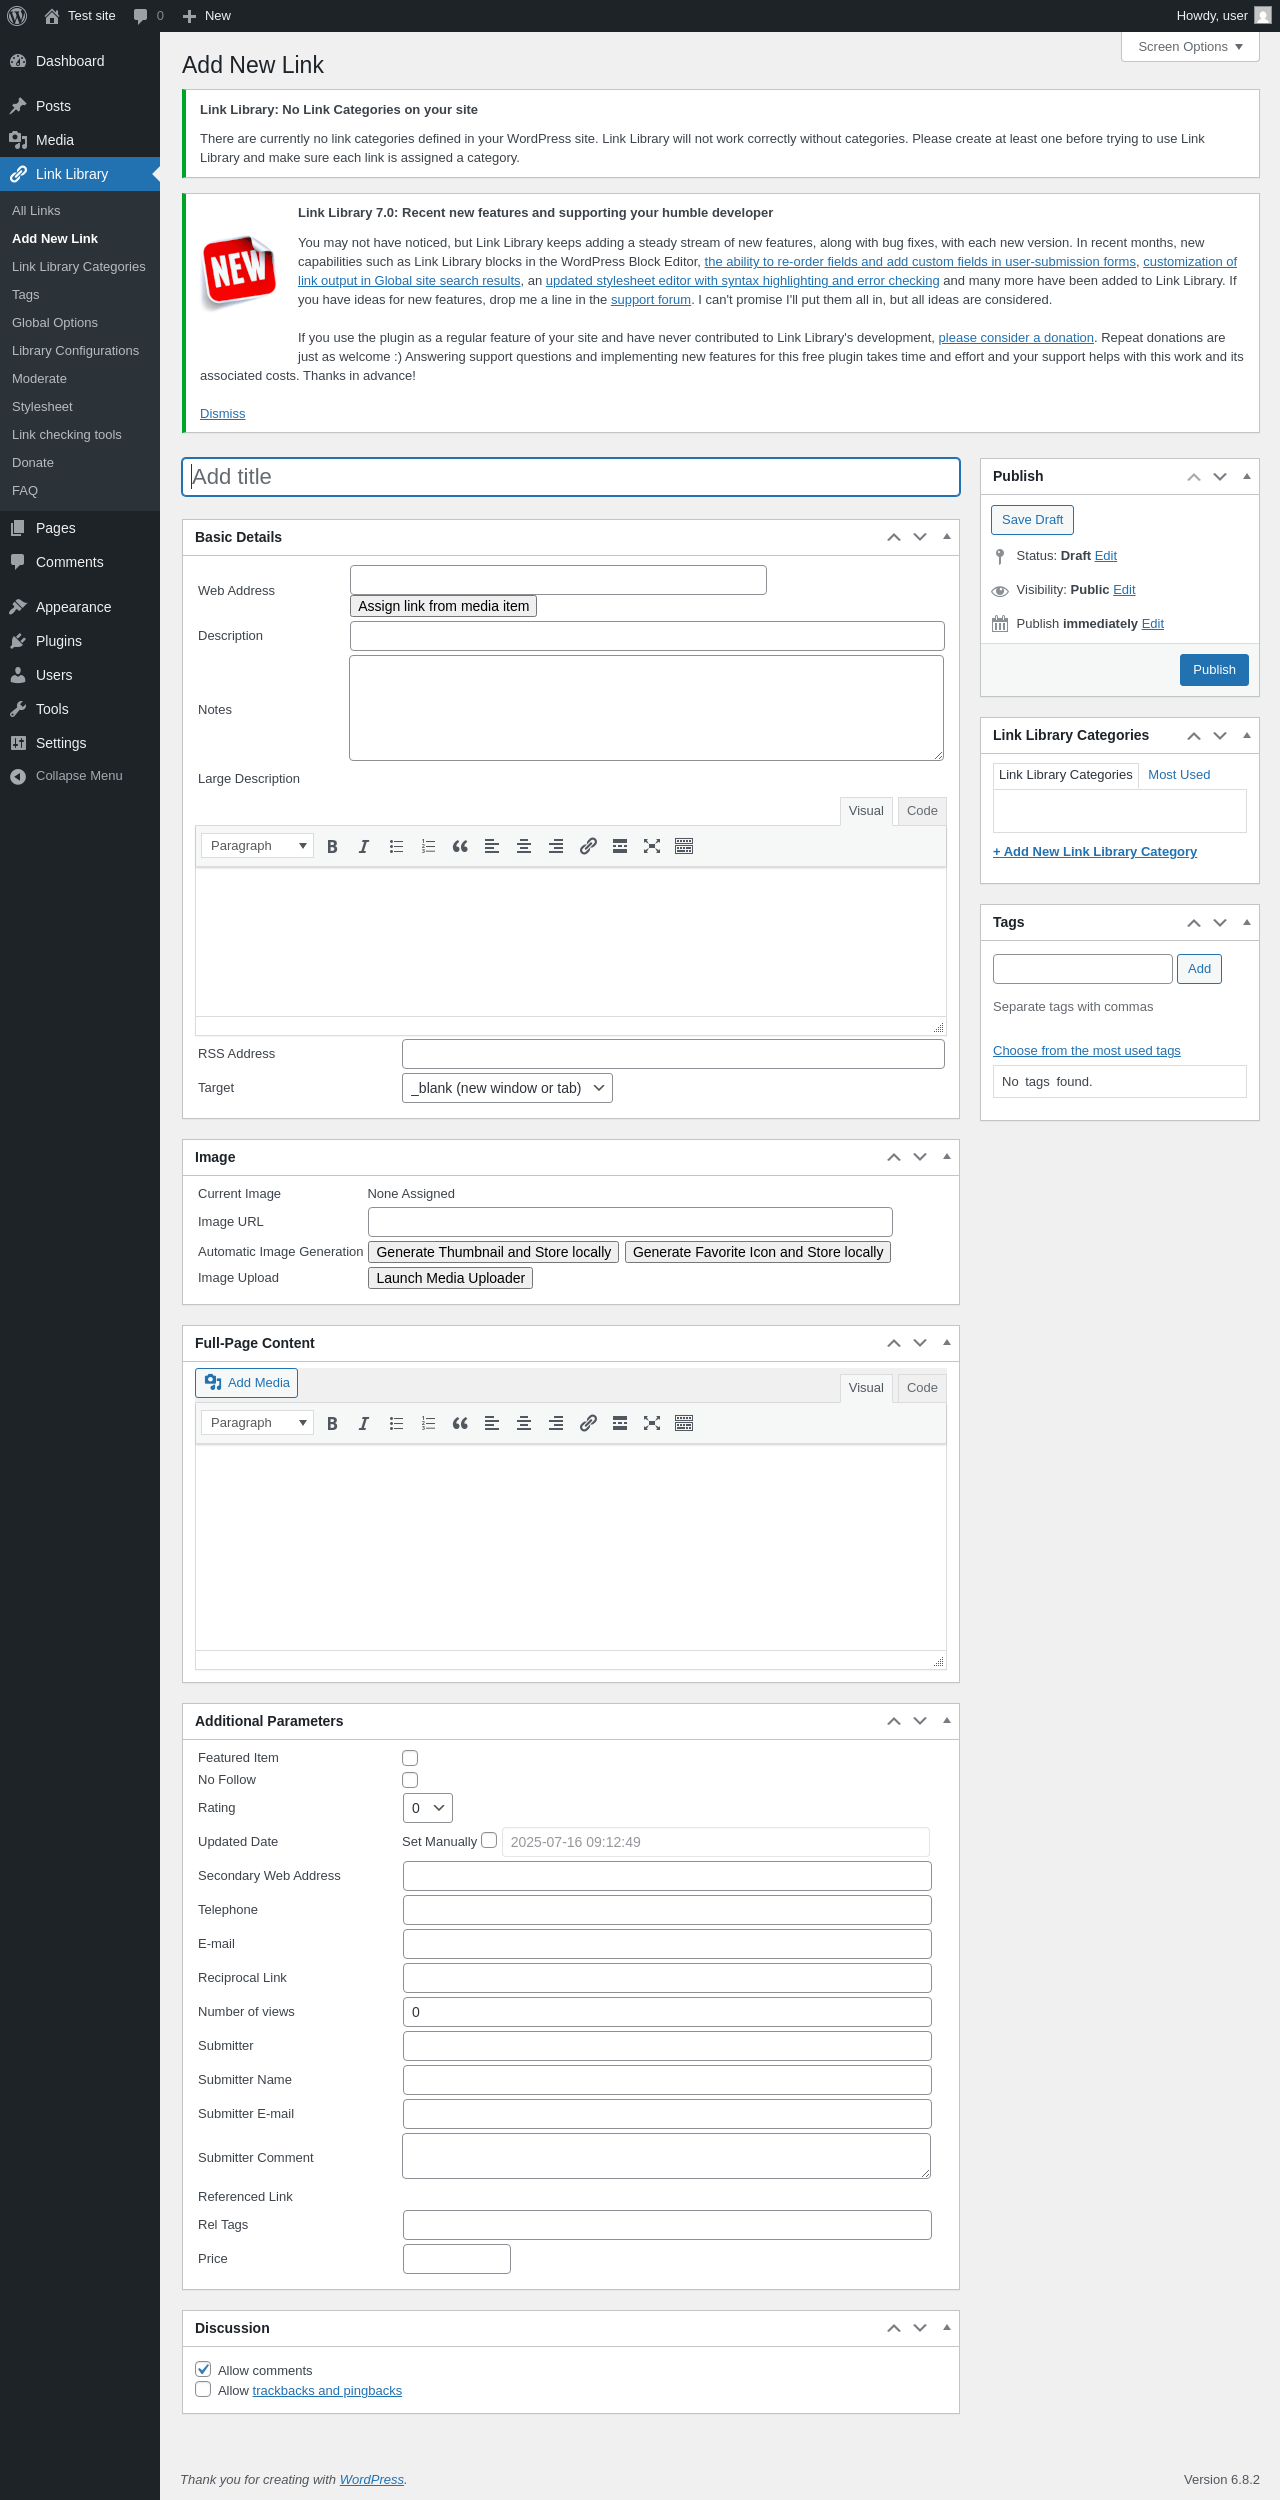Insert link icon in Full-Page Content editor
Viewport: 1280px width, 2500px height.
click(x=588, y=1423)
